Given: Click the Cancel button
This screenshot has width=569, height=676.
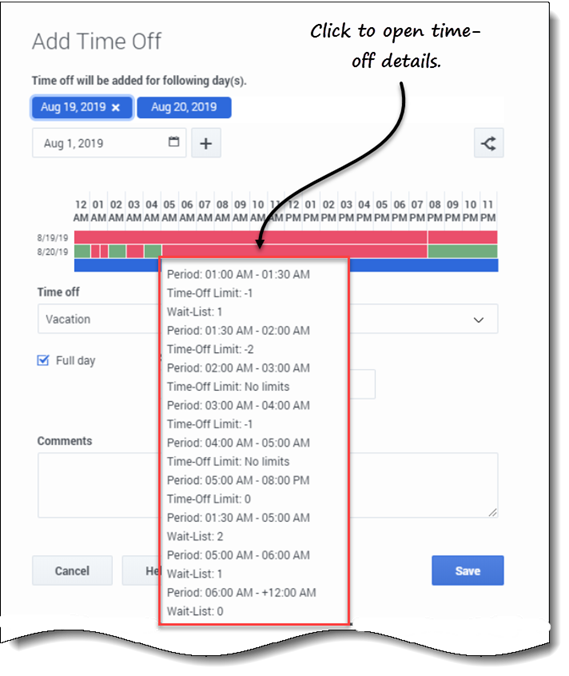Looking at the screenshot, I should click(x=72, y=570).
